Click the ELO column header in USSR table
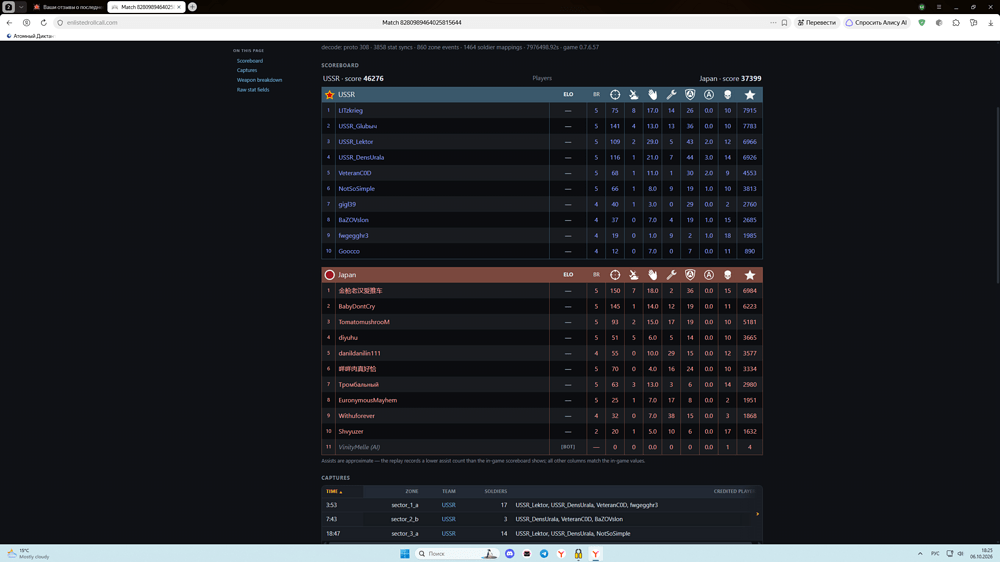Image resolution: width=1000 pixels, height=562 pixels. [x=568, y=94]
